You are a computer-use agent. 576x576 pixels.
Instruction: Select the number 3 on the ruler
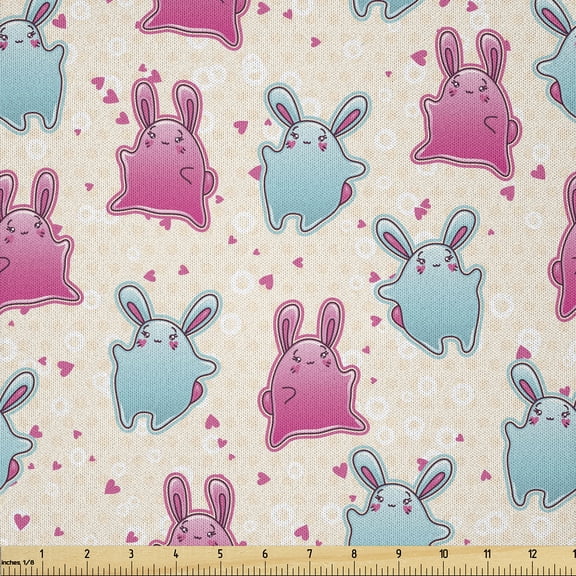131,554
